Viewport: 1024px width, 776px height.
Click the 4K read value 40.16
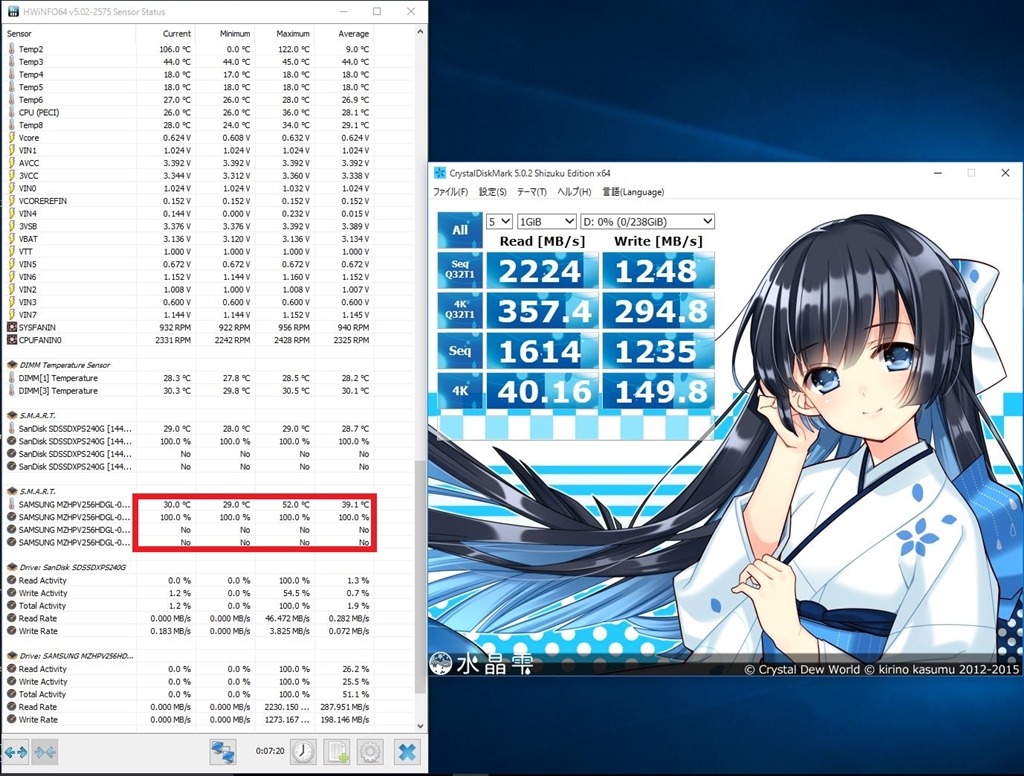[541, 391]
